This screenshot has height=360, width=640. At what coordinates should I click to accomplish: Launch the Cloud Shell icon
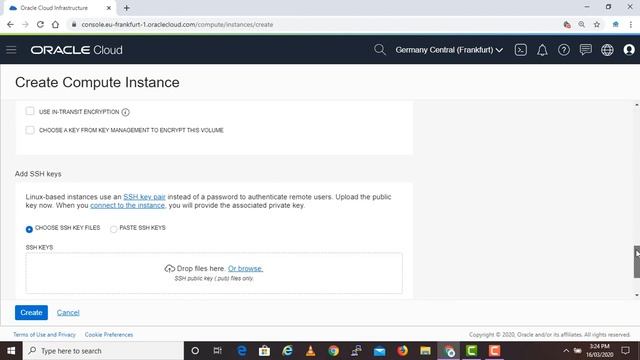coord(520,50)
